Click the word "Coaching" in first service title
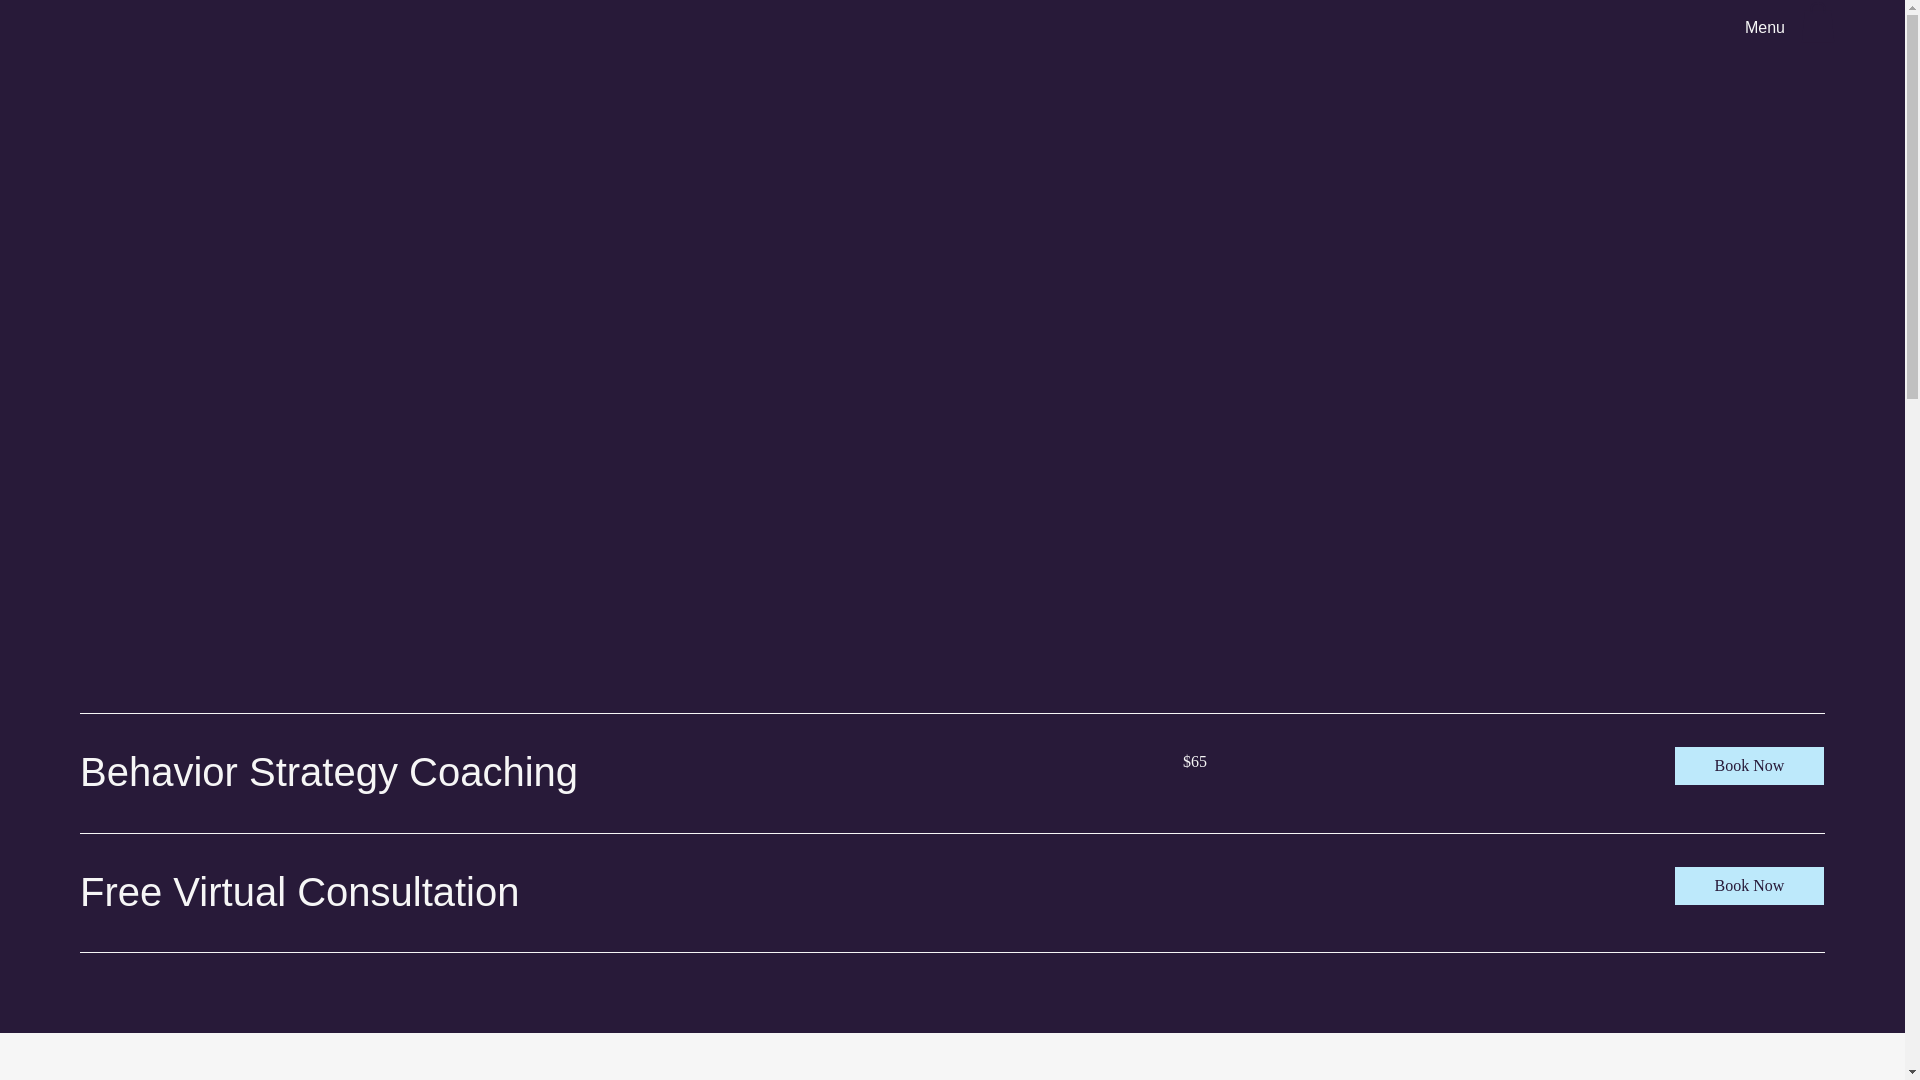Screen dimensions: 1920x1080 (x=493, y=773)
